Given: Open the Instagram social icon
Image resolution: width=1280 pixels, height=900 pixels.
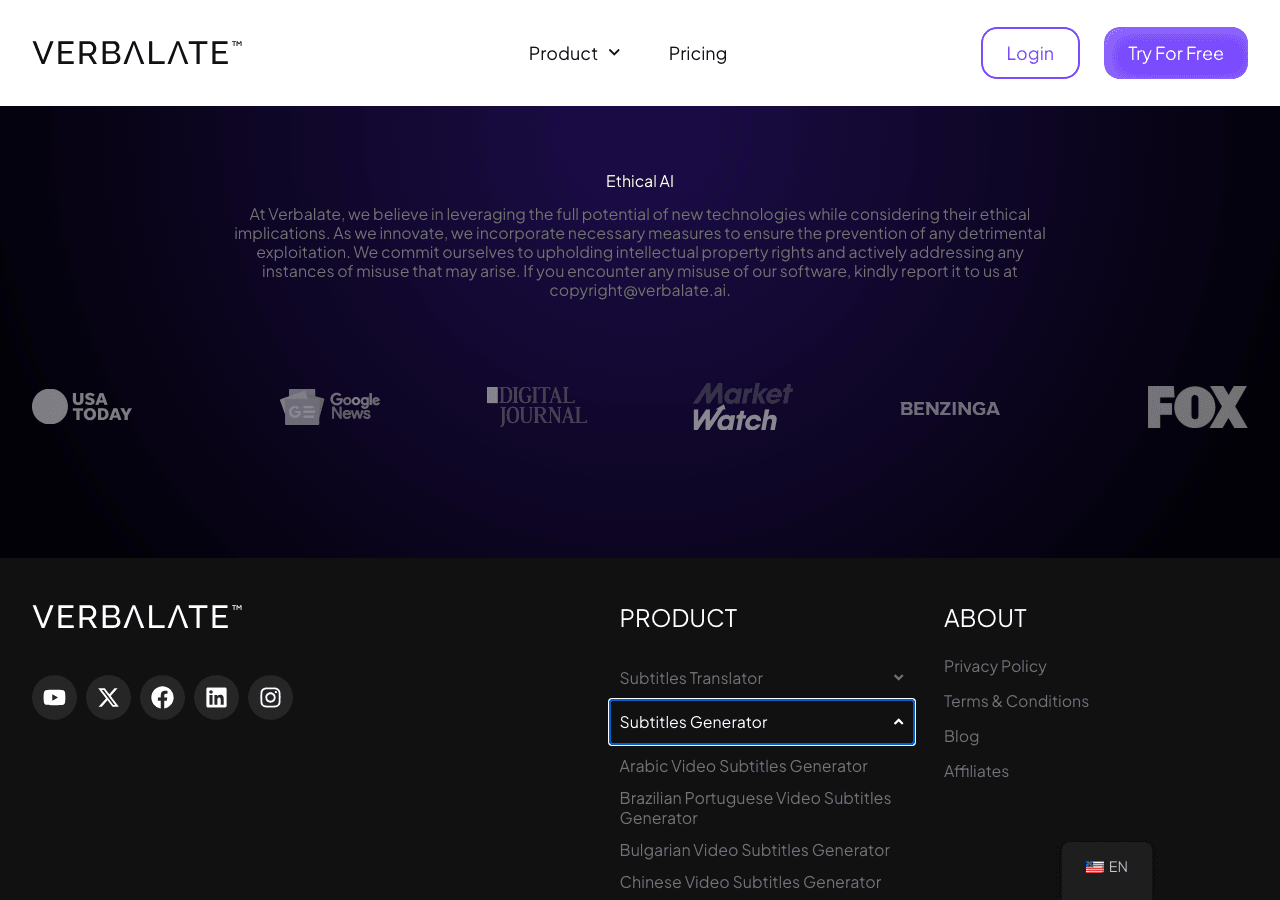Looking at the screenshot, I should (x=270, y=697).
